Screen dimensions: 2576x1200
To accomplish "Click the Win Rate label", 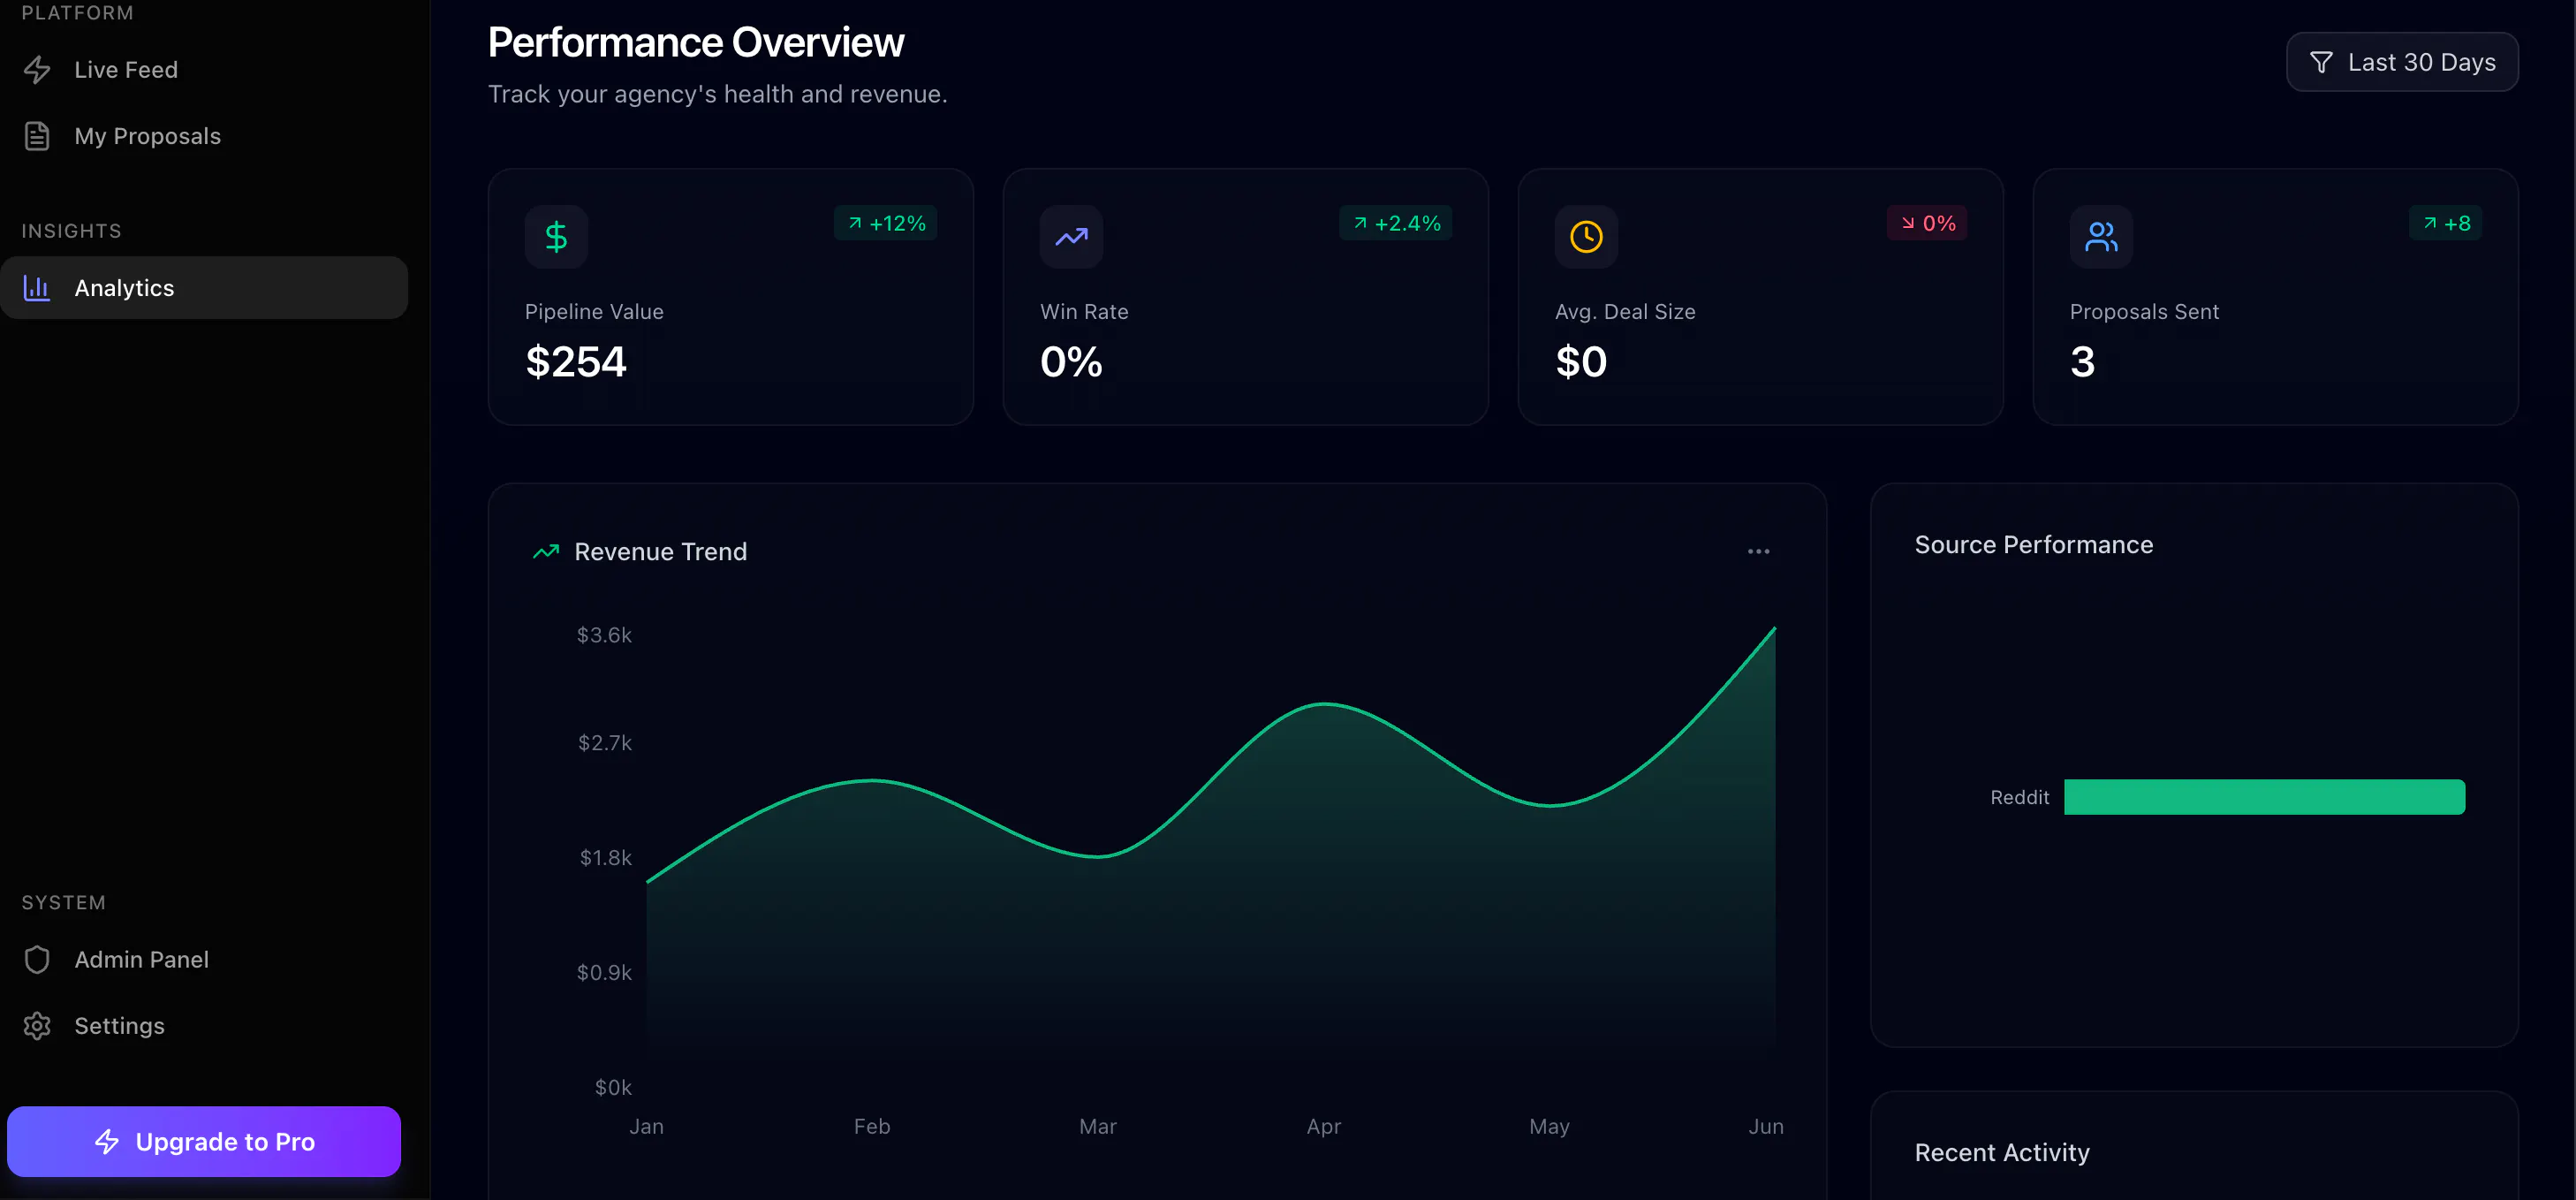I will tap(1084, 312).
